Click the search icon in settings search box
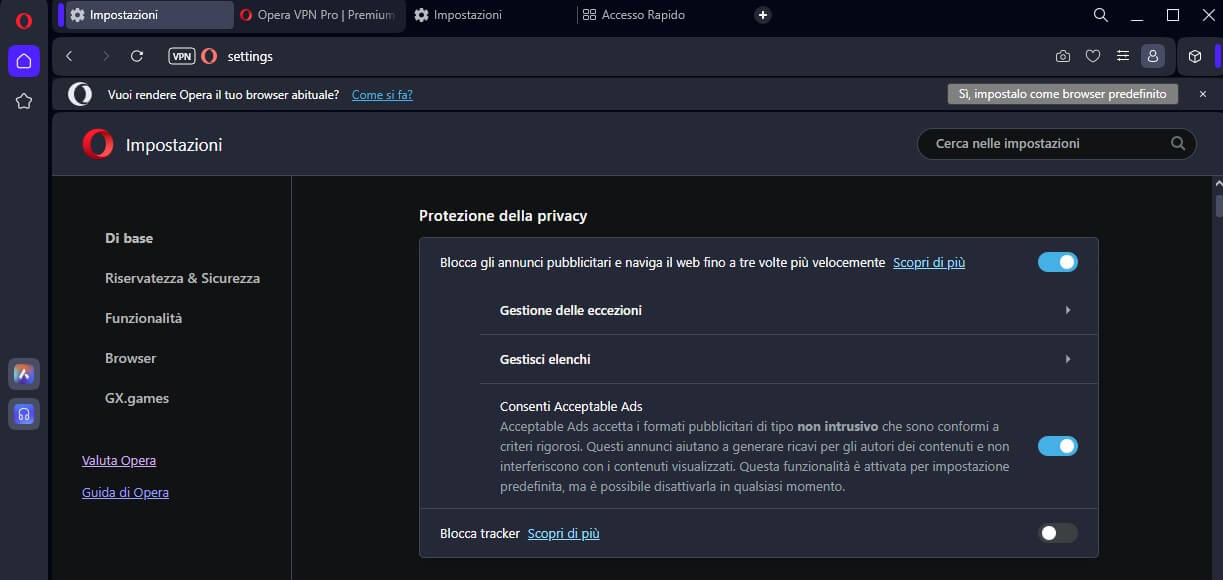The image size is (1223, 580). 1178,143
